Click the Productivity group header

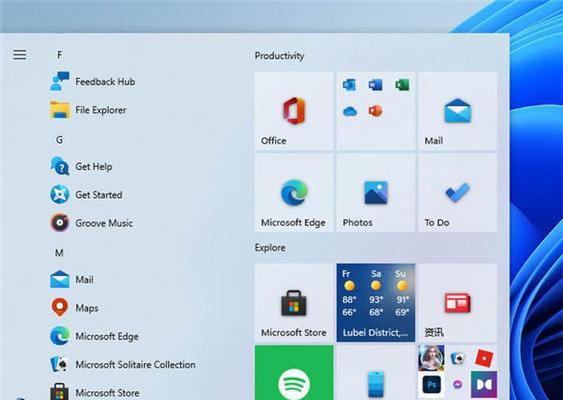[x=279, y=56]
